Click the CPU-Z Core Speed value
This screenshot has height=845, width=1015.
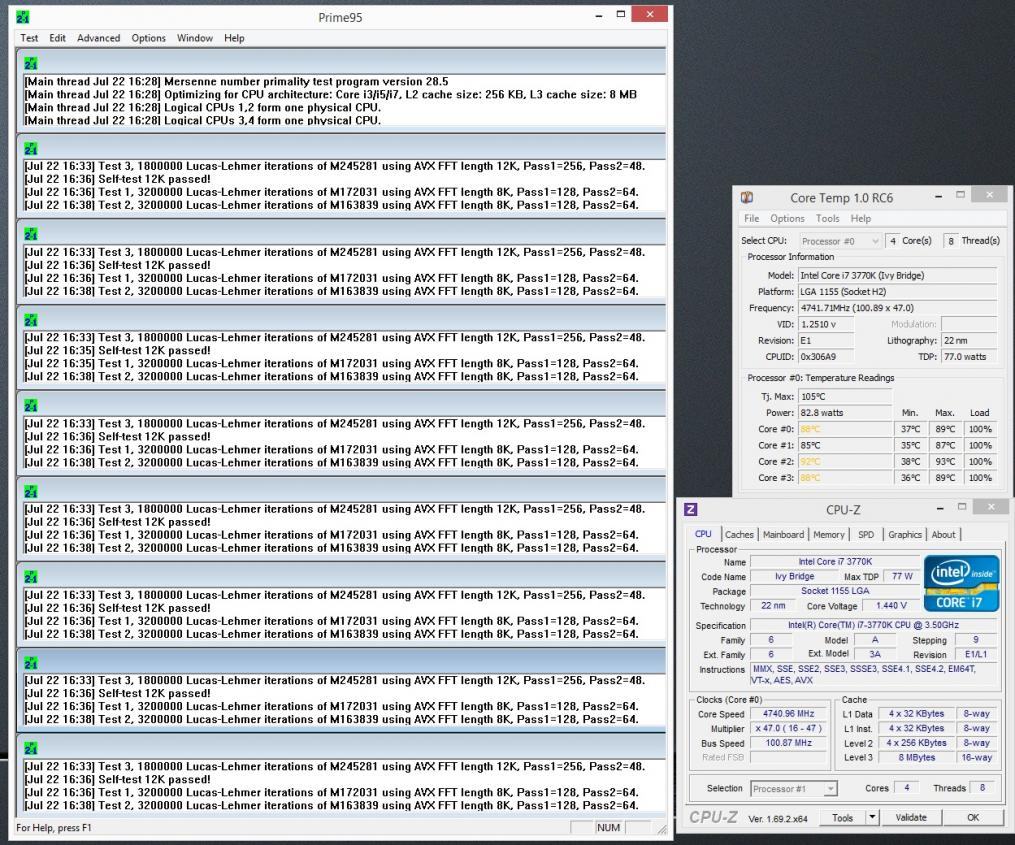tap(788, 714)
